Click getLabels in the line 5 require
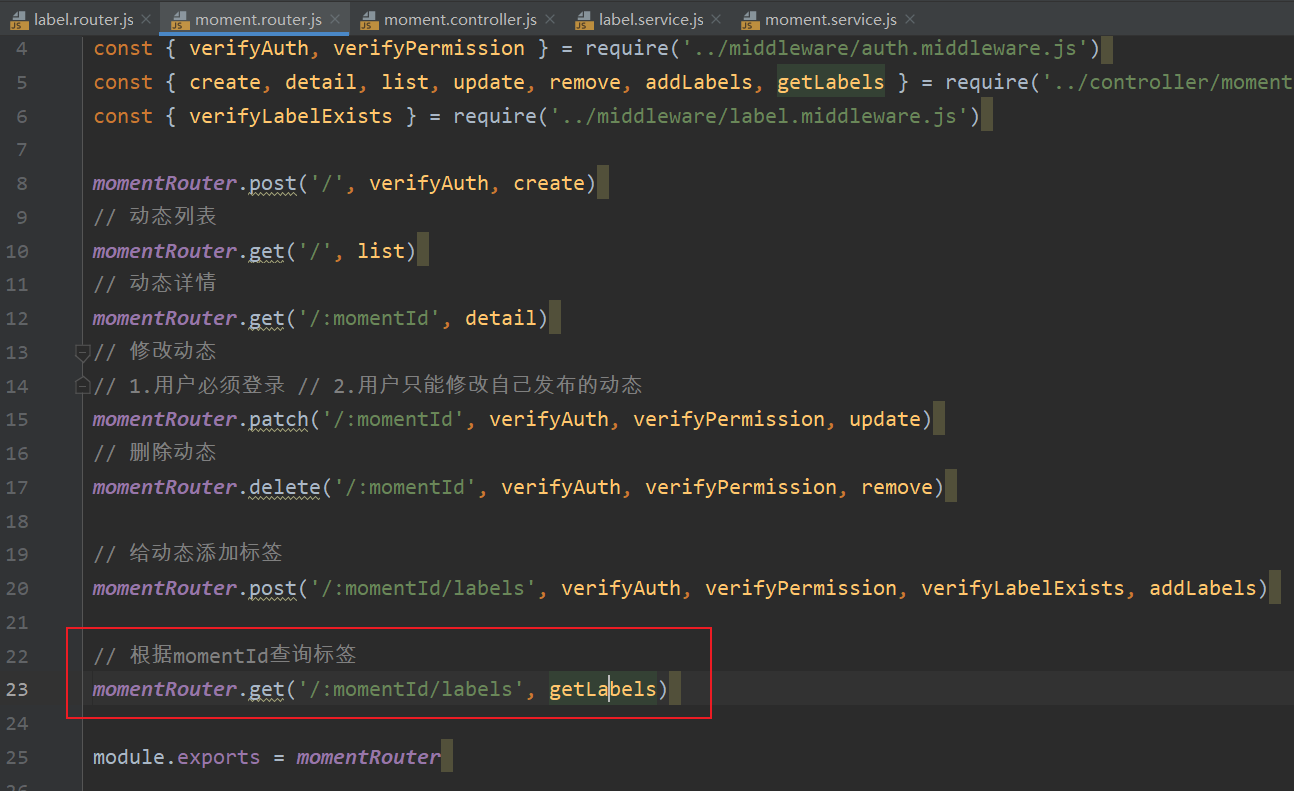This screenshot has width=1294, height=791. coord(831,82)
